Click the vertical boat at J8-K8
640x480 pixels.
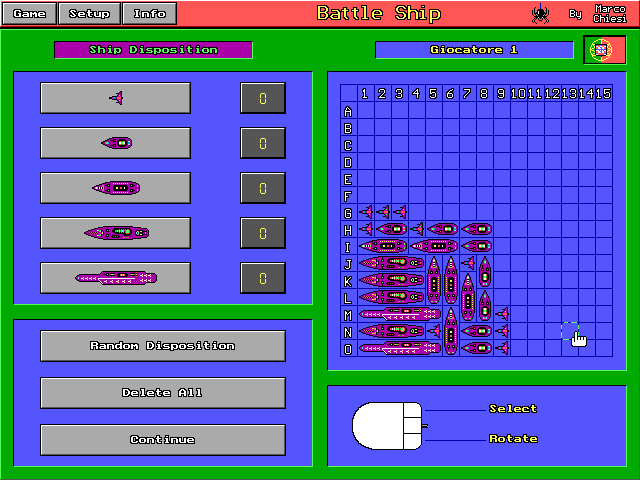click(485, 271)
